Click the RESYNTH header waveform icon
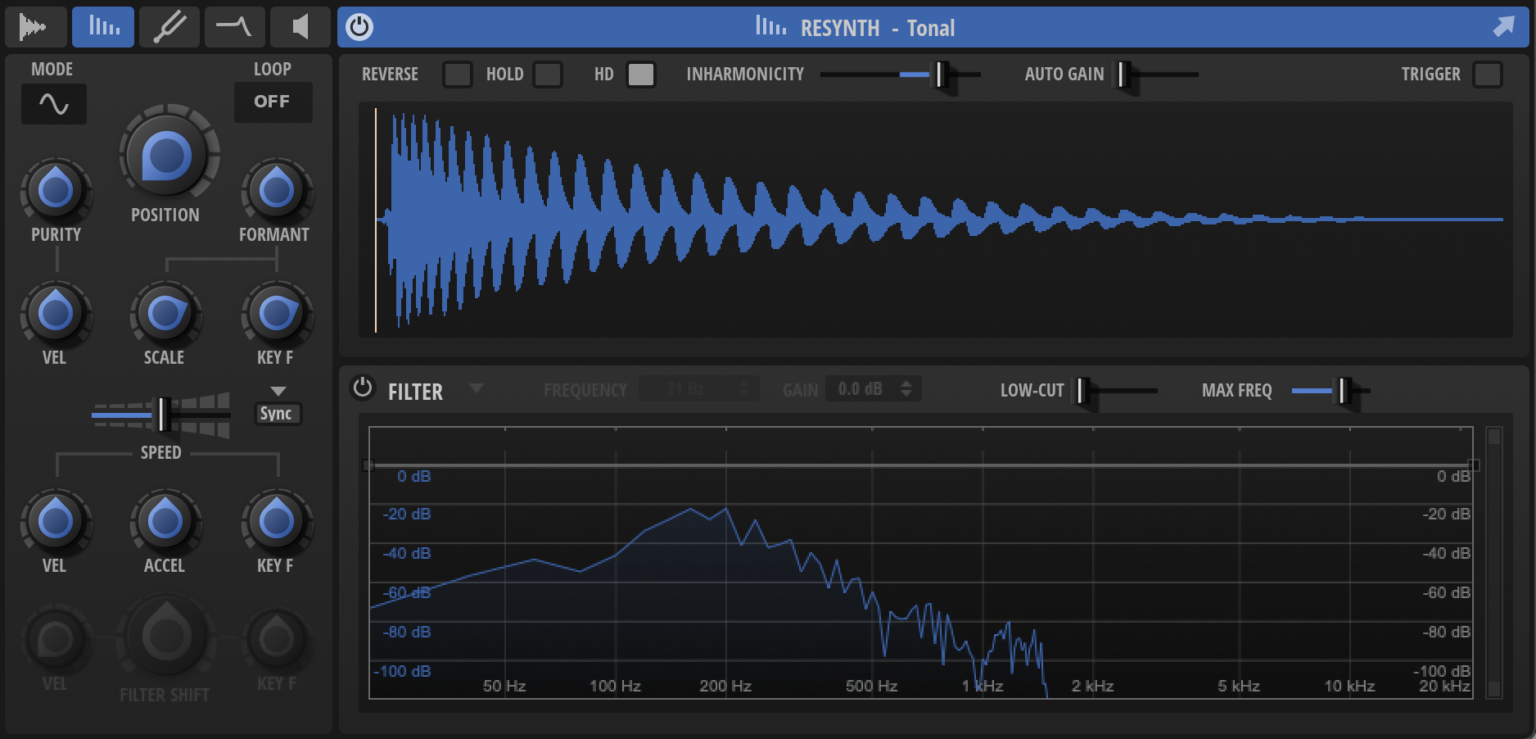Viewport: 1536px width, 739px height. pyautogui.click(x=770, y=27)
